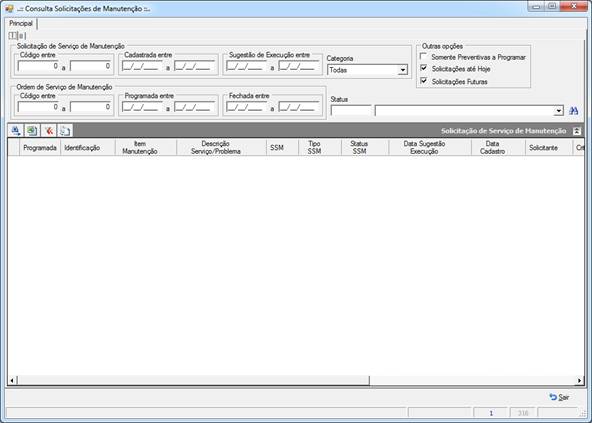Click the Item Manutenção column header
The height and width of the screenshot is (423, 592).
click(x=146, y=147)
